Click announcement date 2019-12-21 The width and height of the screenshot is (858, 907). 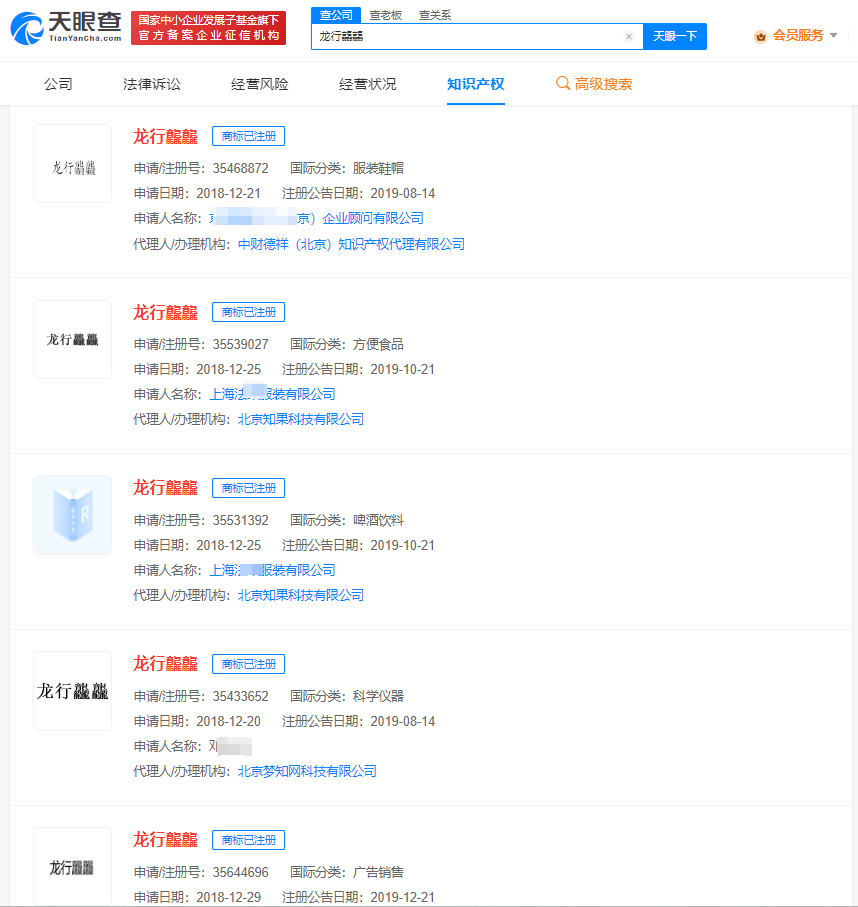[x=403, y=897]
